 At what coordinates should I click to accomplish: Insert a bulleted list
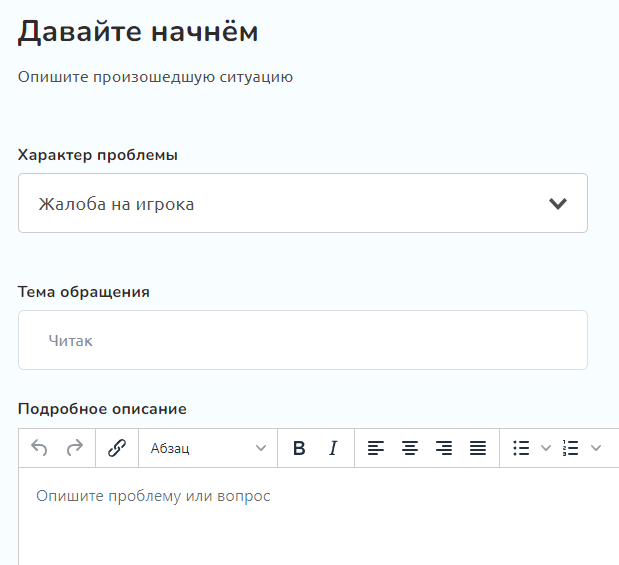[x=521, y=448]
